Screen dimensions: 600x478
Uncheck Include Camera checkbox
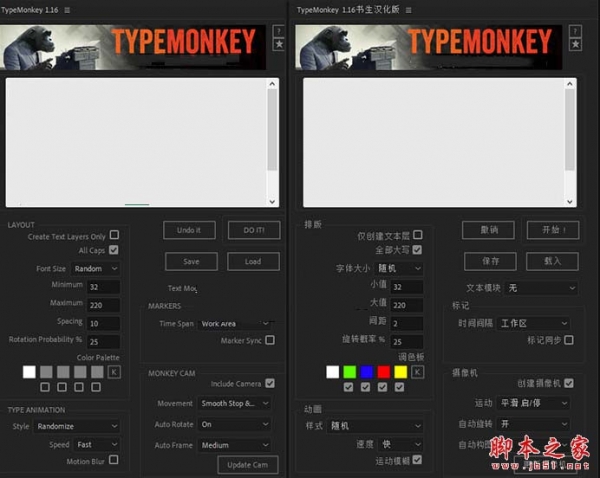click(270, 383)
